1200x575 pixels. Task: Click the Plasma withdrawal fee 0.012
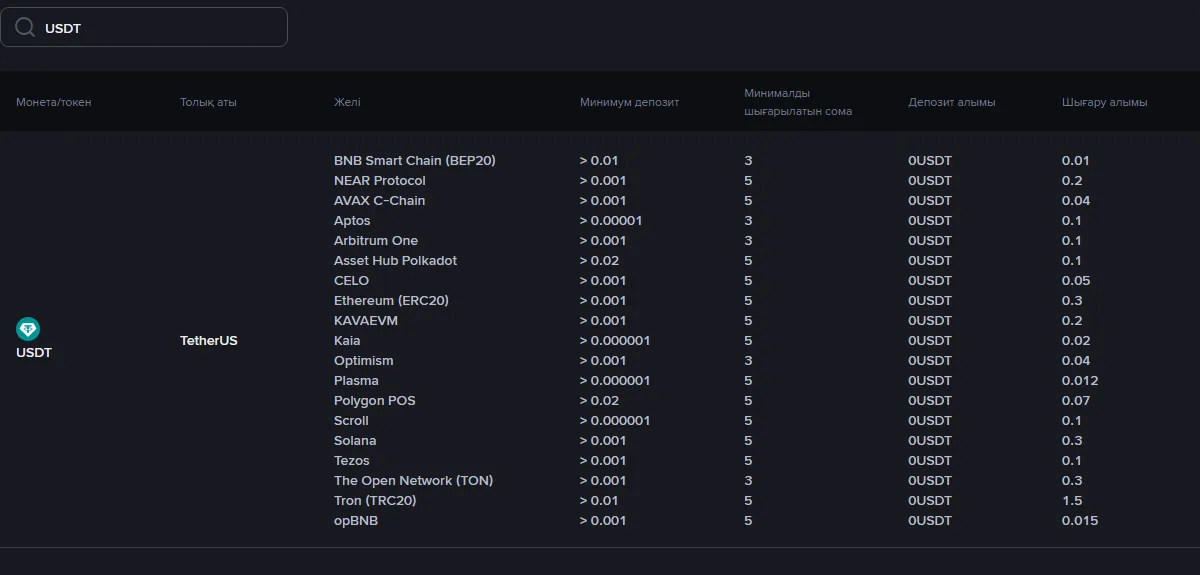(1080, 380)
